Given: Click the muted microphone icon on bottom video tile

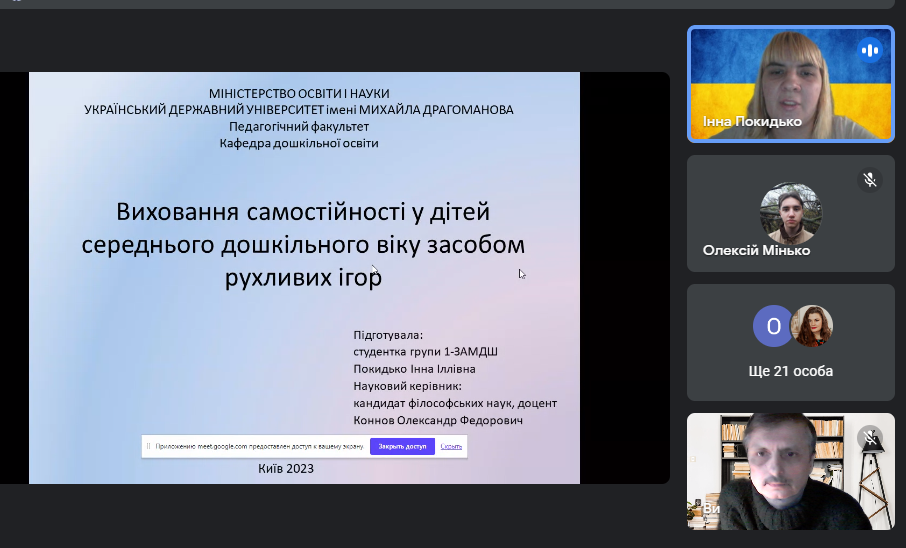Looking at the screenshot, I should (x=870, y=438).
